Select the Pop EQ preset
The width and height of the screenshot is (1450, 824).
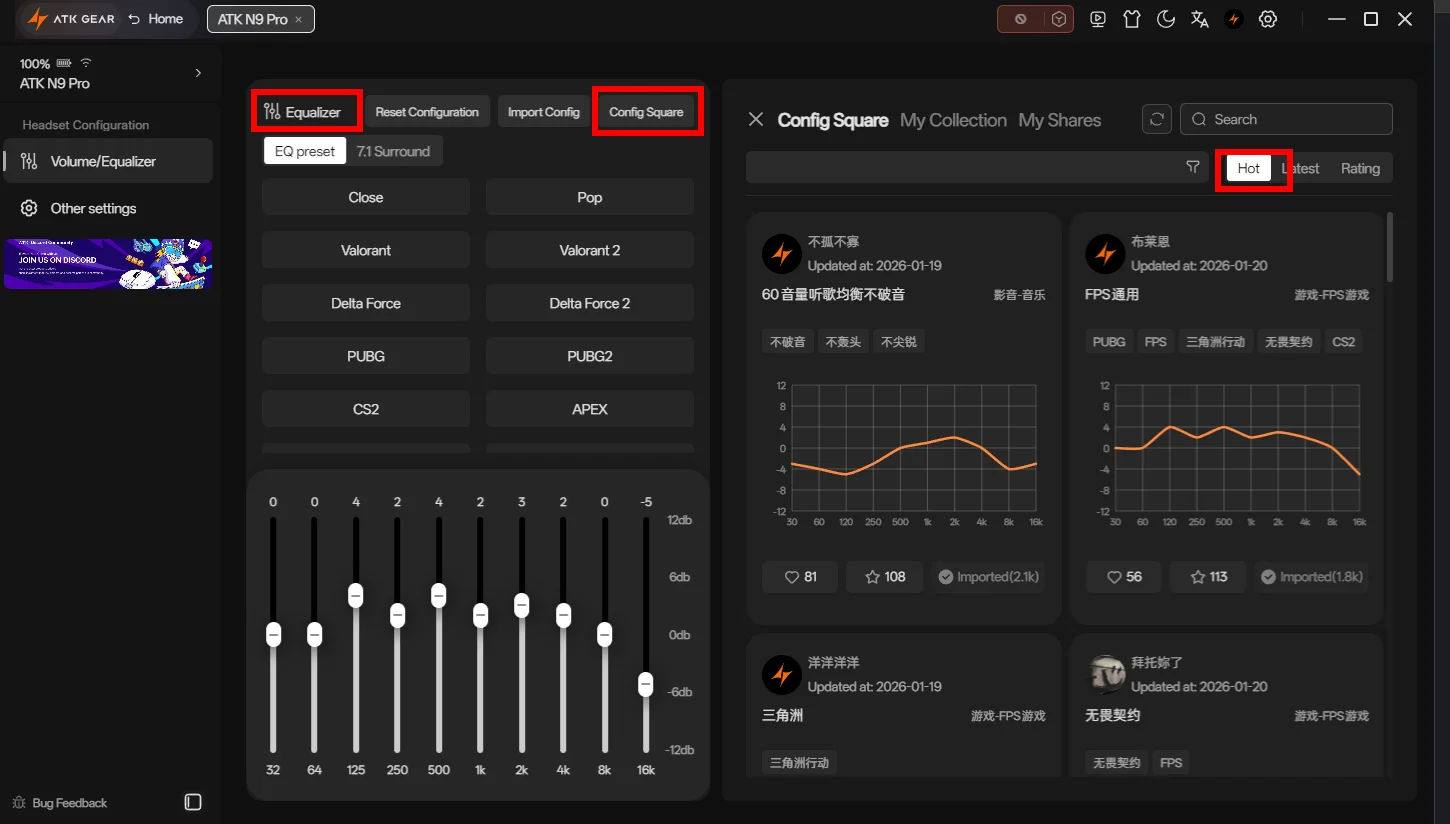coord(590,197)
